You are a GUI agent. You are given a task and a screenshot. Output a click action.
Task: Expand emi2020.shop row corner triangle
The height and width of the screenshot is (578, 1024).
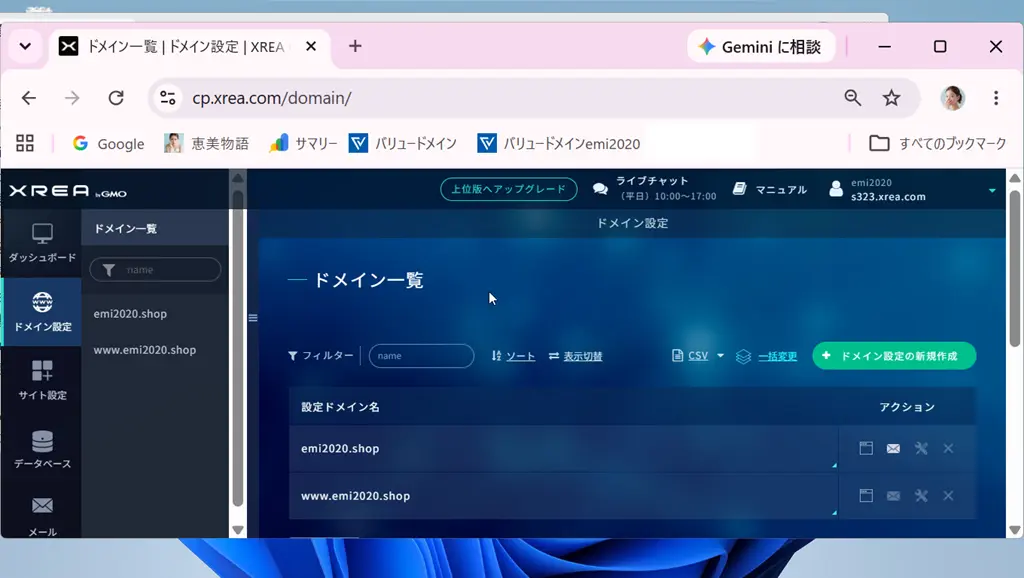click(834, 466)
